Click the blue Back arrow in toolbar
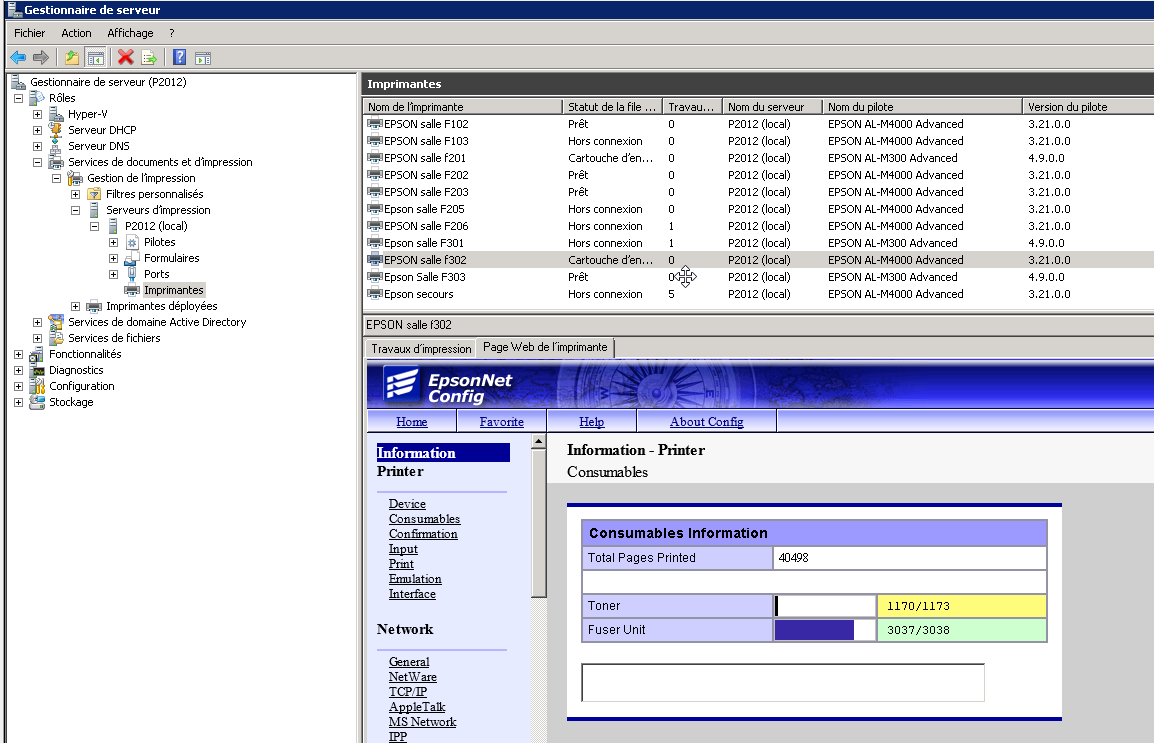 coord(18,58)
